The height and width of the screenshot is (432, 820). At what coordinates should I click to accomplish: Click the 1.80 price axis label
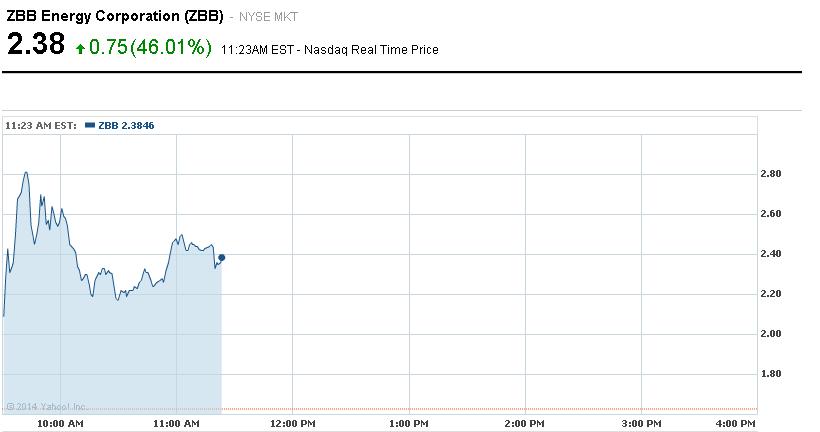(771, 374)
